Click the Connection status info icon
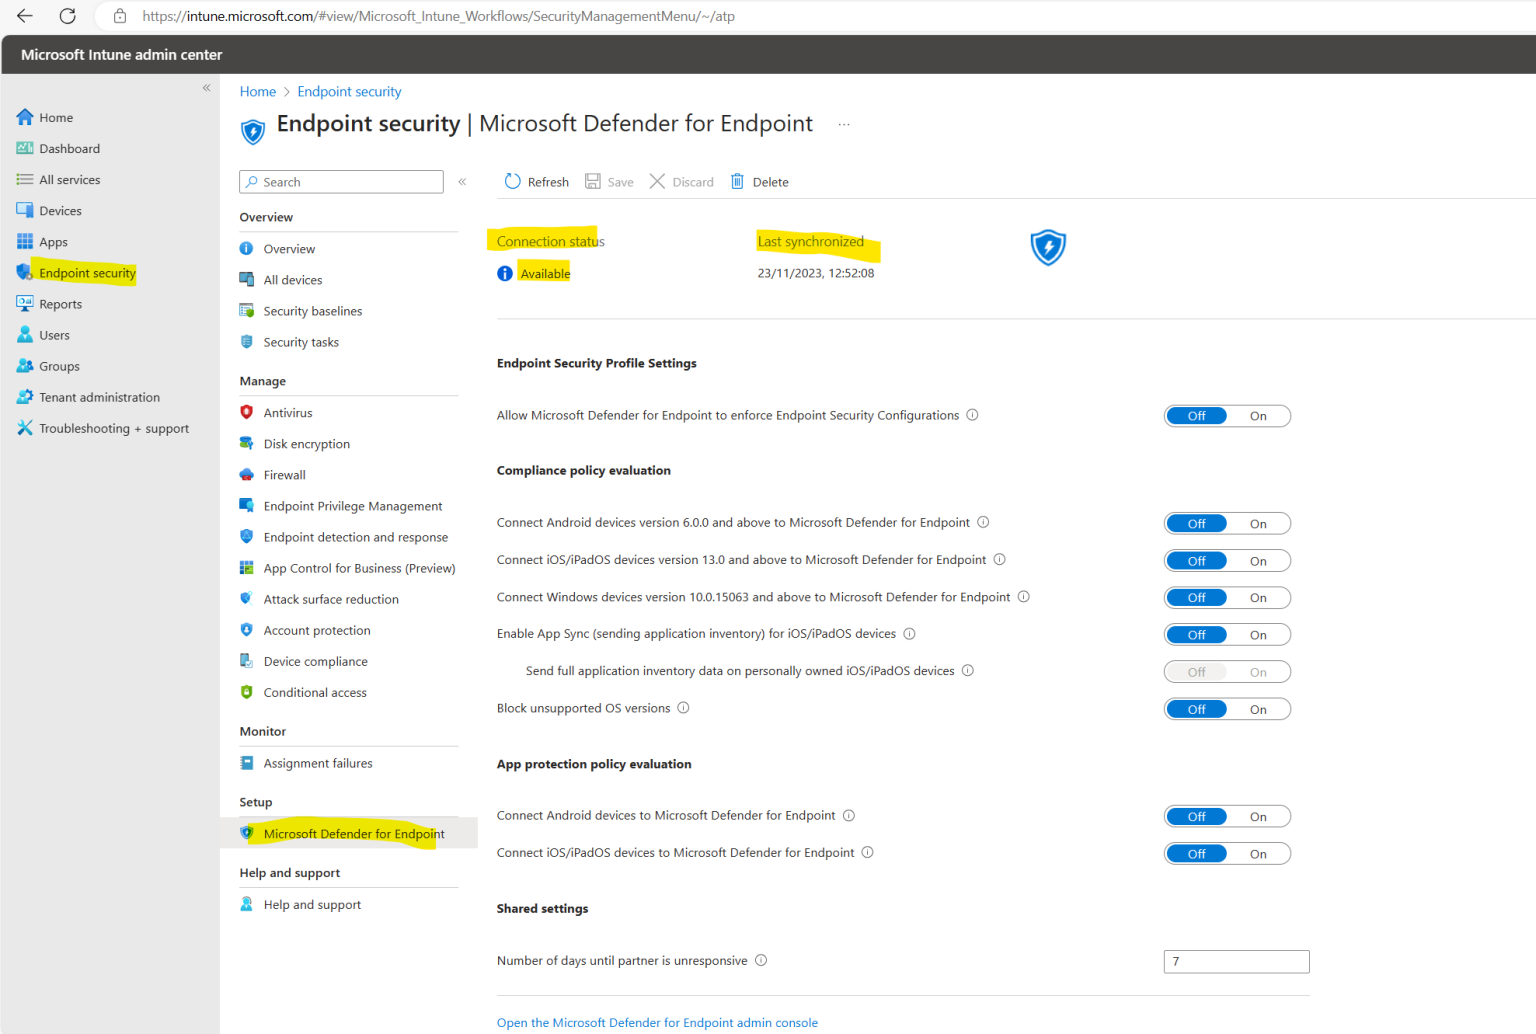 tap(504, 272)
